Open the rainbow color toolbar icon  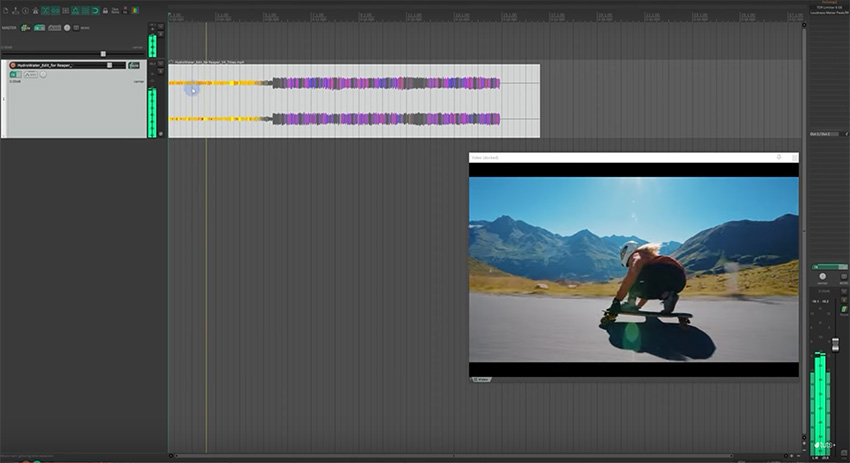tap(135, 10)
